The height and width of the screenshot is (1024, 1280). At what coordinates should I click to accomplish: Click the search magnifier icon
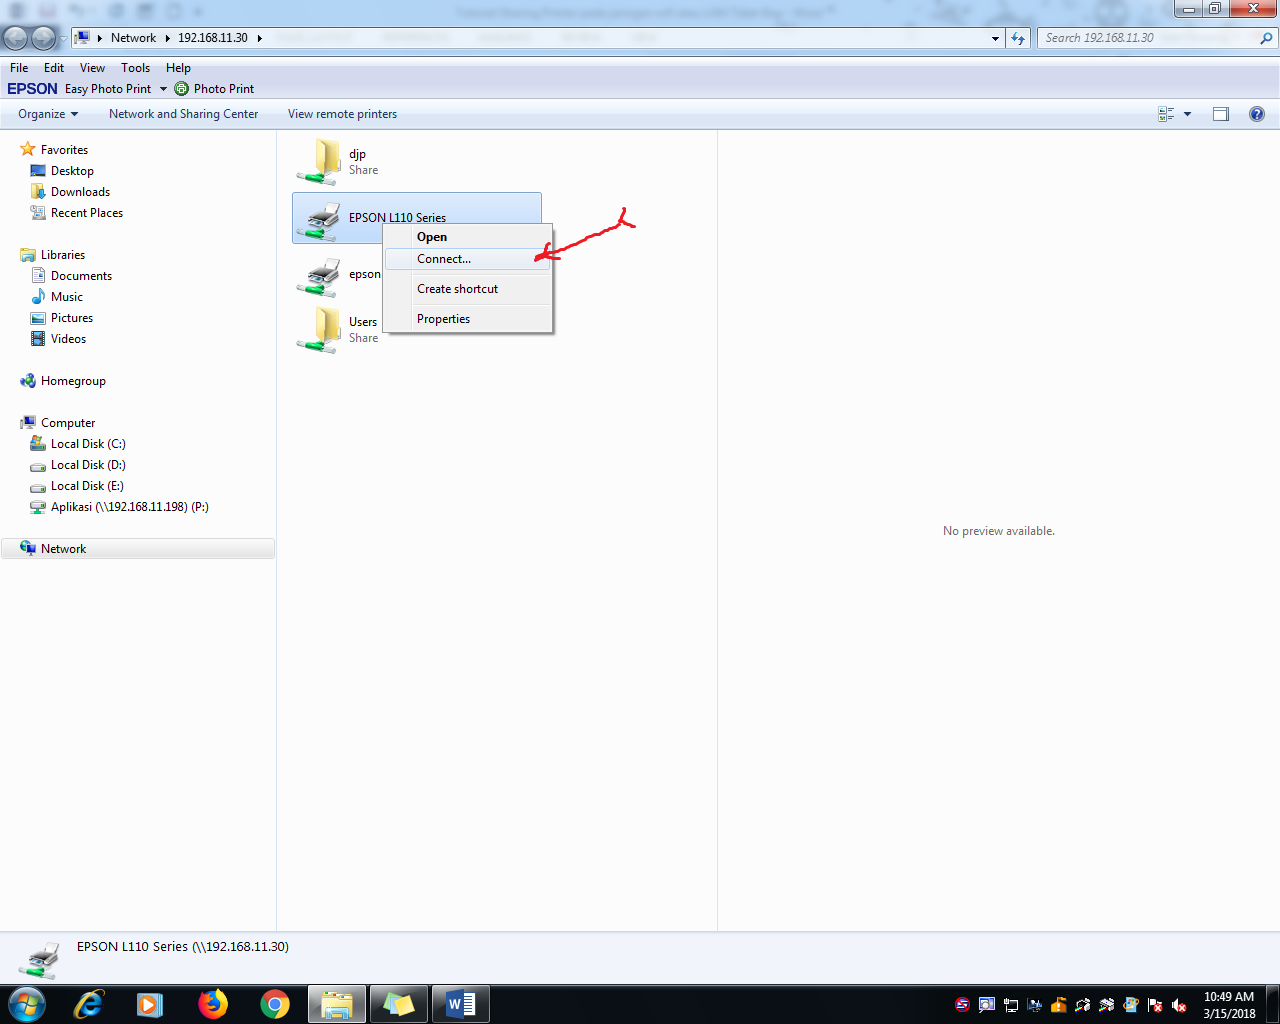[1266, 38]
